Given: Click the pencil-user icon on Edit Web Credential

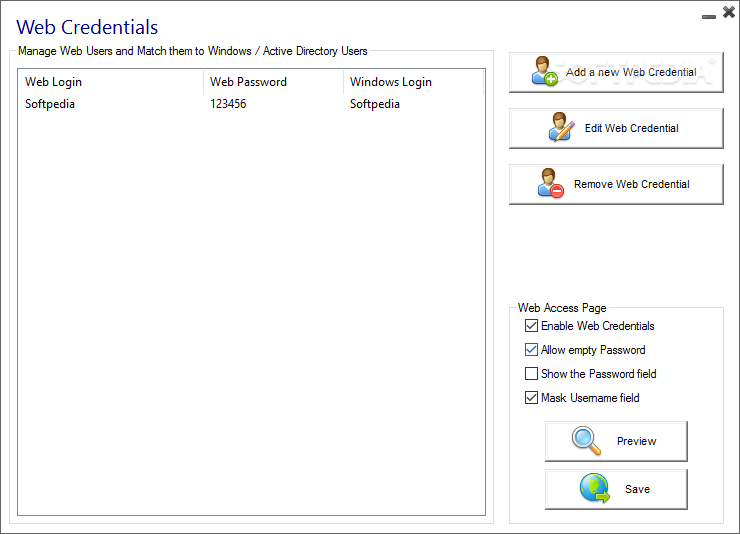Looking at the screenshot, I should point(562,127).
